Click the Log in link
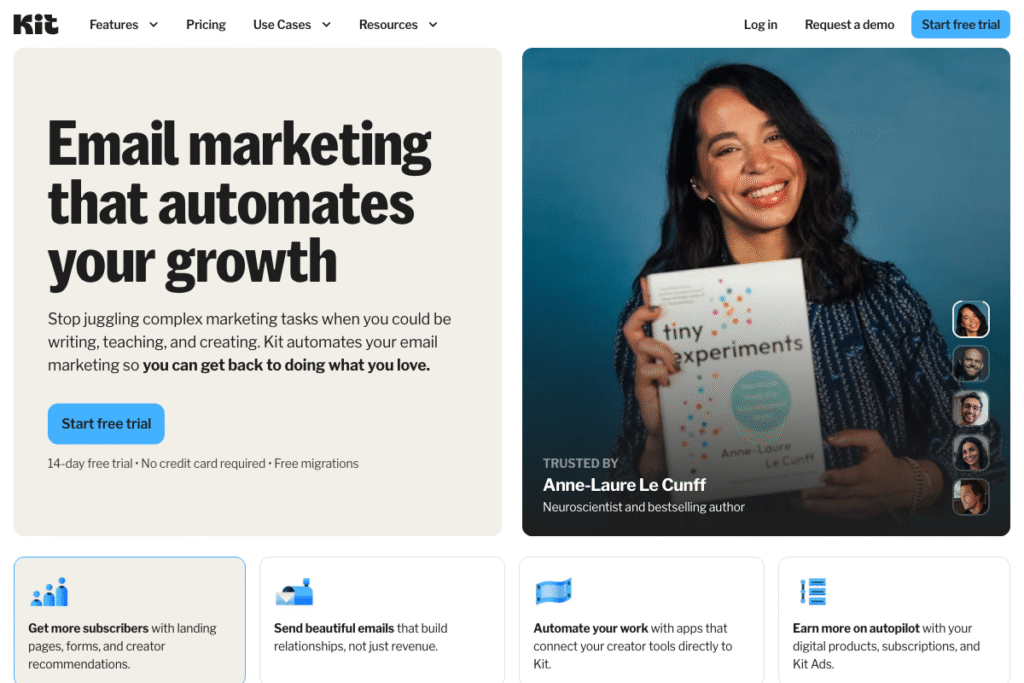The image size is (1024, 683). click(x=760, y=25)
